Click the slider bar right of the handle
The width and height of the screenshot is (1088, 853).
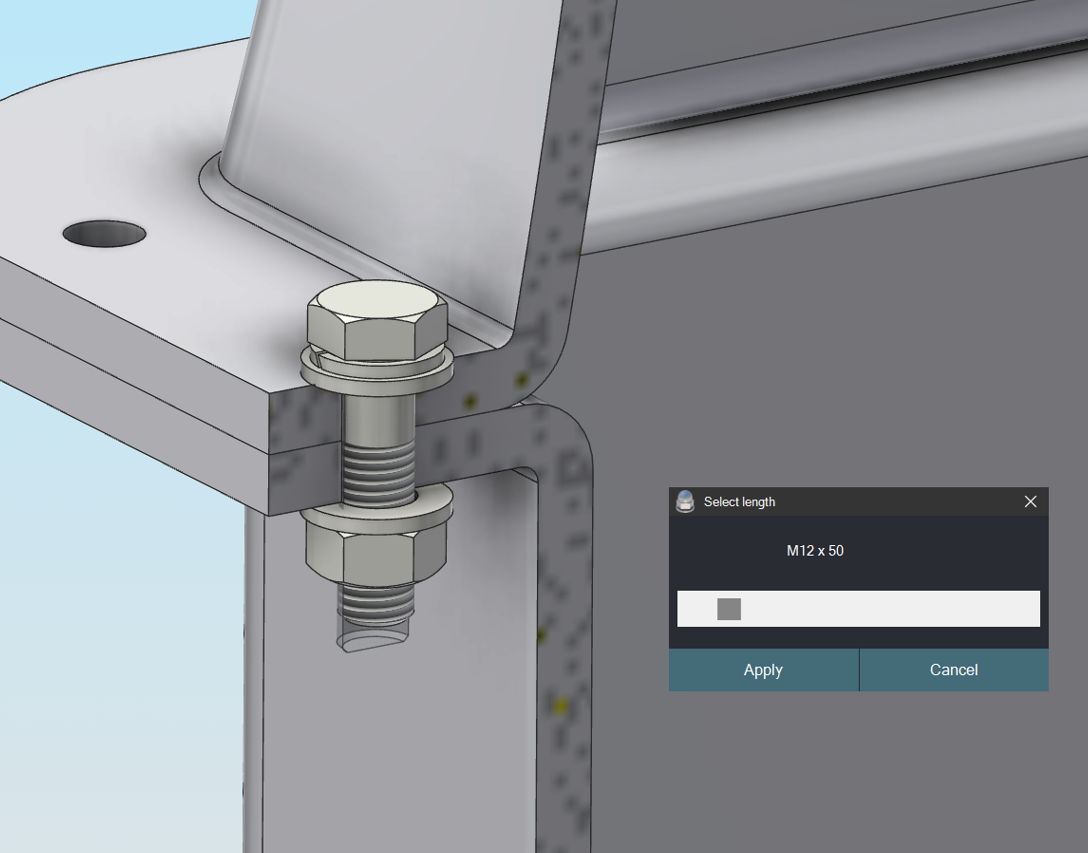[900, 608]
